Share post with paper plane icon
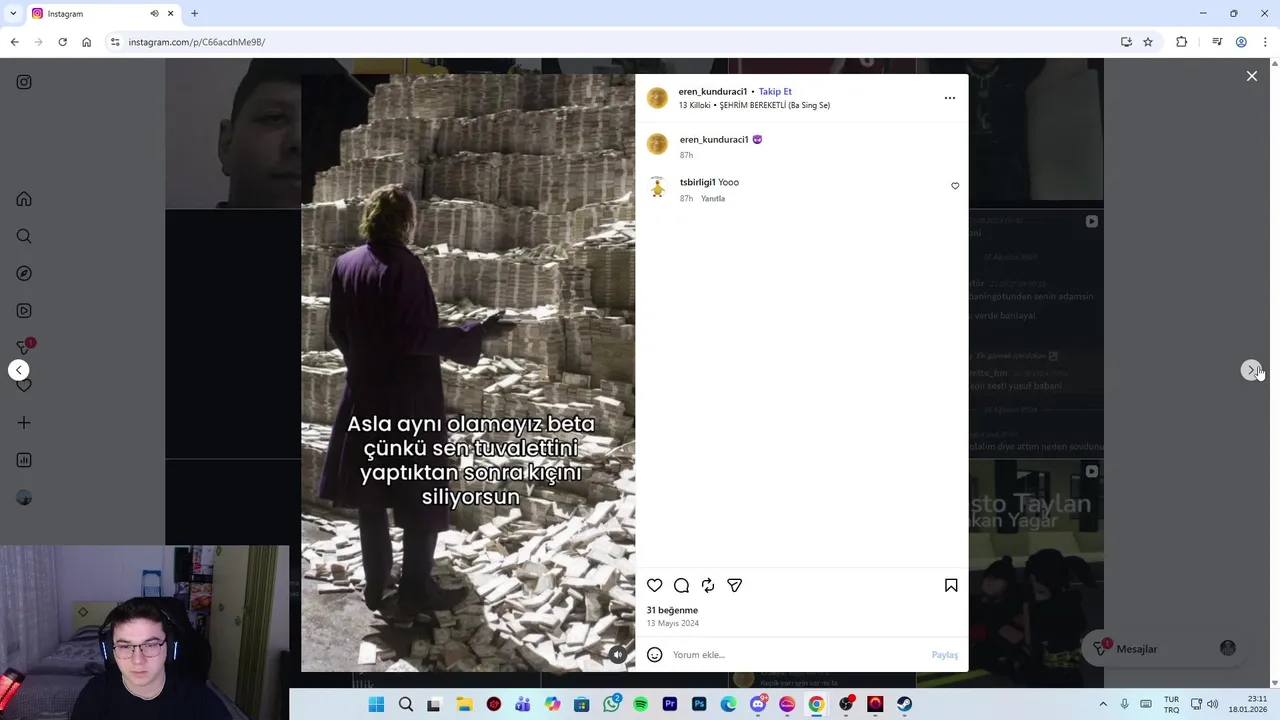1280x720 pixels. click(734, 585)
